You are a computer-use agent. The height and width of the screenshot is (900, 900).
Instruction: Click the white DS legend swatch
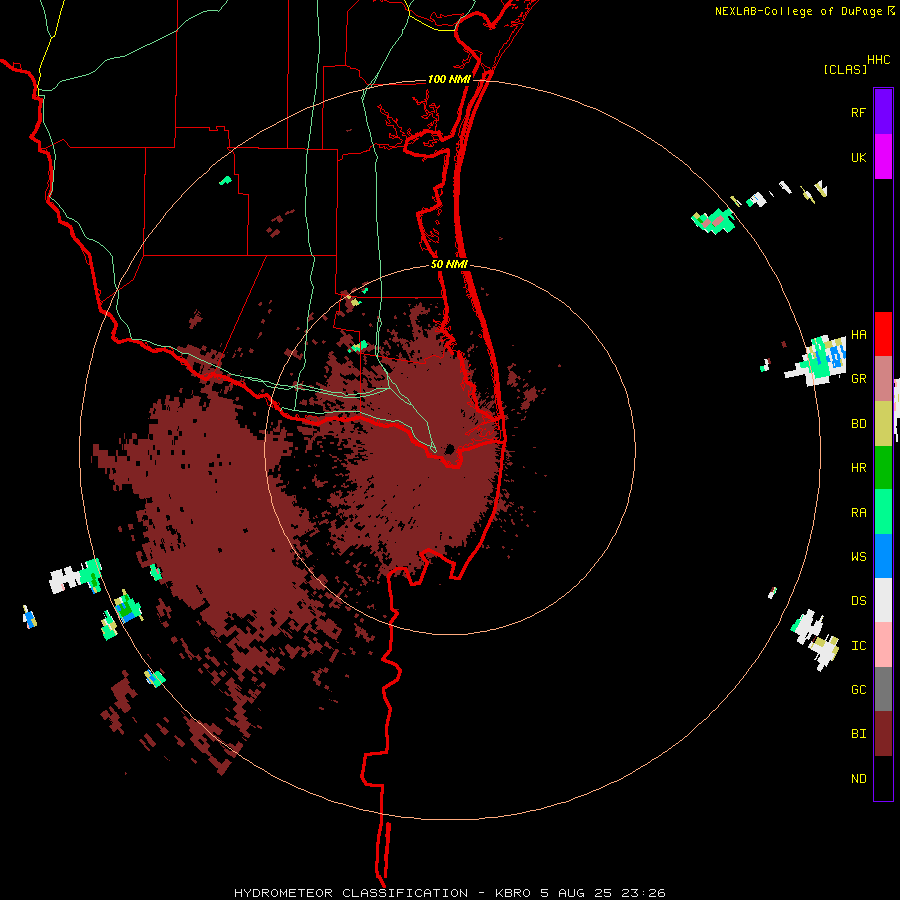pos(883,600)
